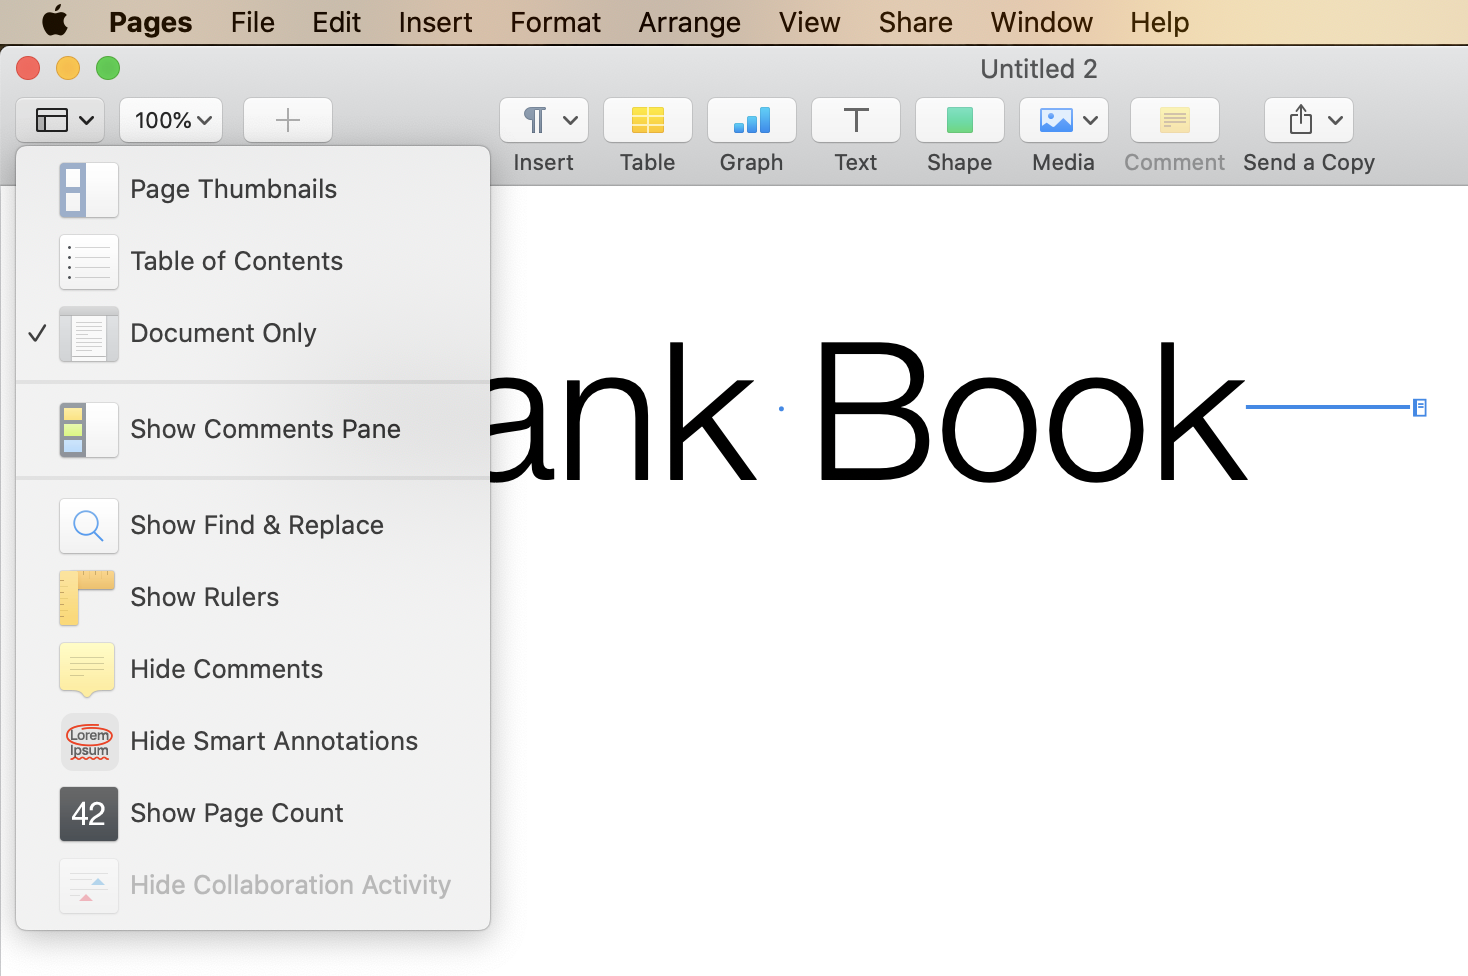Add a Text box from toolbar
Viewport: 1468px width, 976px height.
[856, 120]
